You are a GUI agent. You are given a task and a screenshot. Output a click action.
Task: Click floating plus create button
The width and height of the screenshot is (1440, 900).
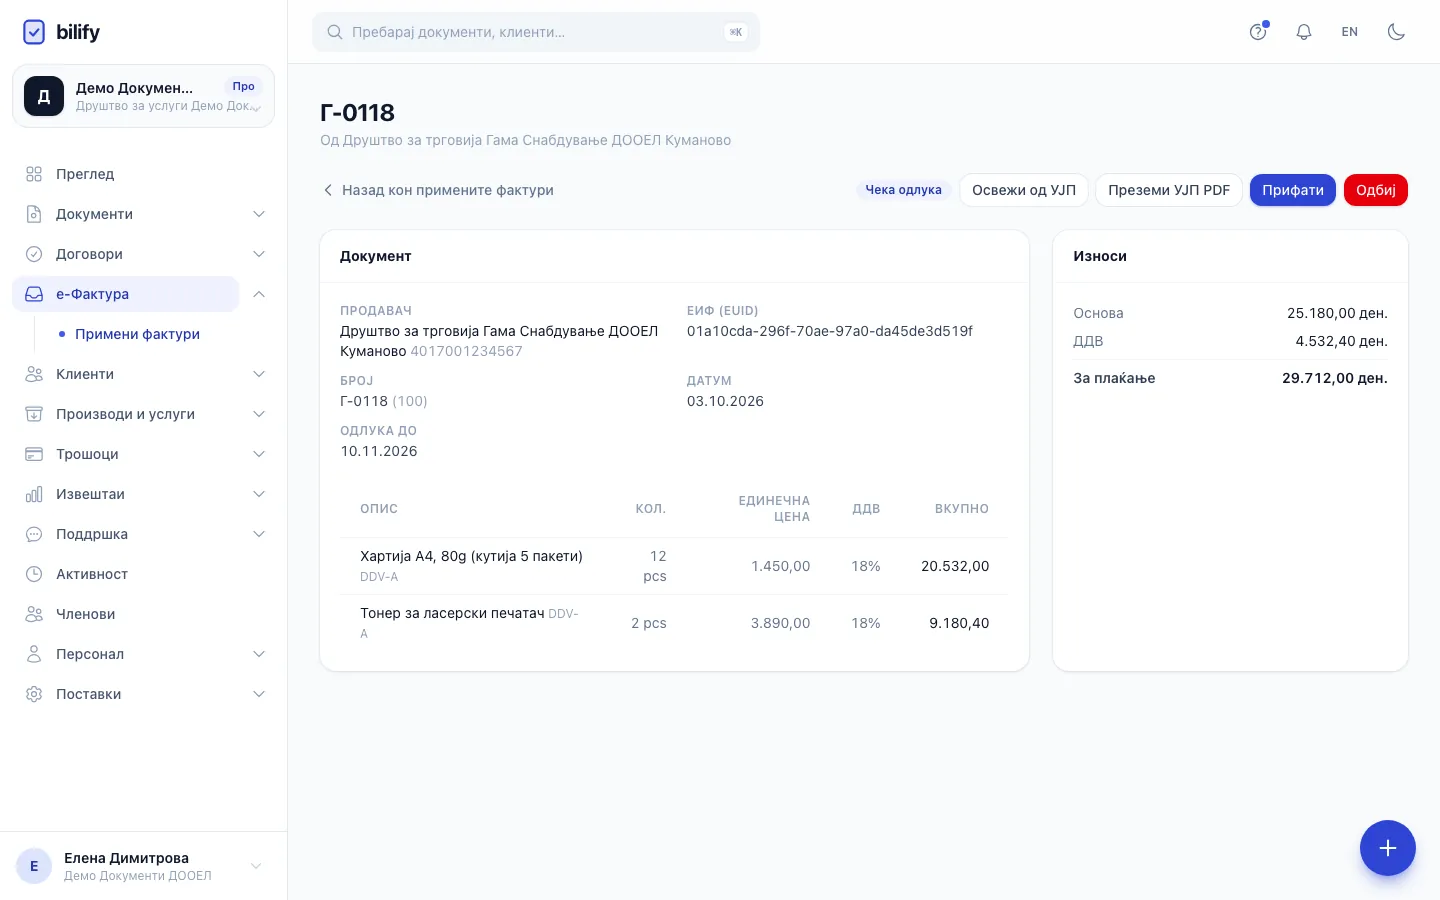pyautogui.click(x=1387, y=848)
